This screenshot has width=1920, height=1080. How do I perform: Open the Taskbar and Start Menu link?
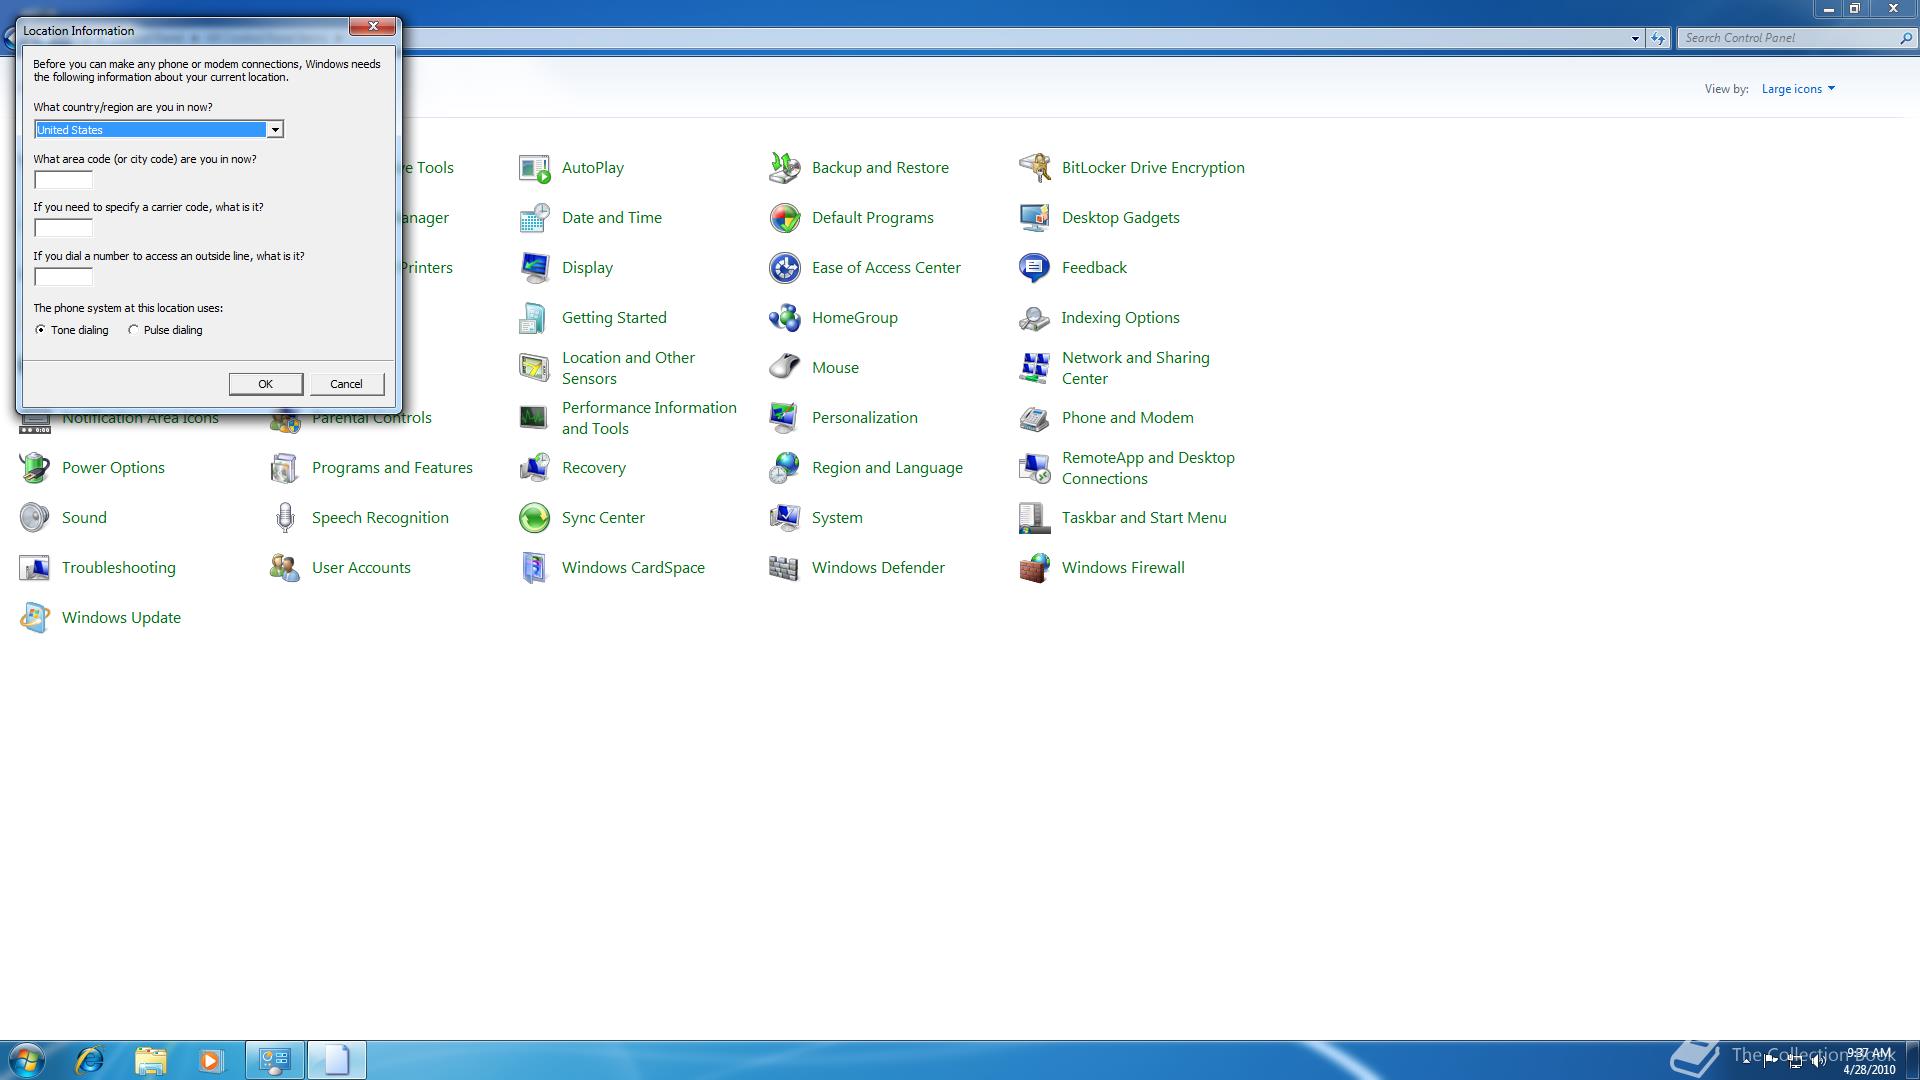1144,518
